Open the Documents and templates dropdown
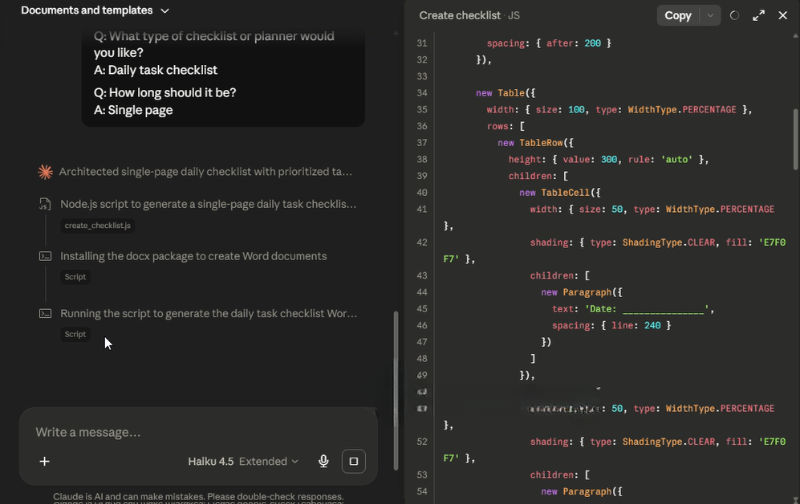 (x=95, y=10)
